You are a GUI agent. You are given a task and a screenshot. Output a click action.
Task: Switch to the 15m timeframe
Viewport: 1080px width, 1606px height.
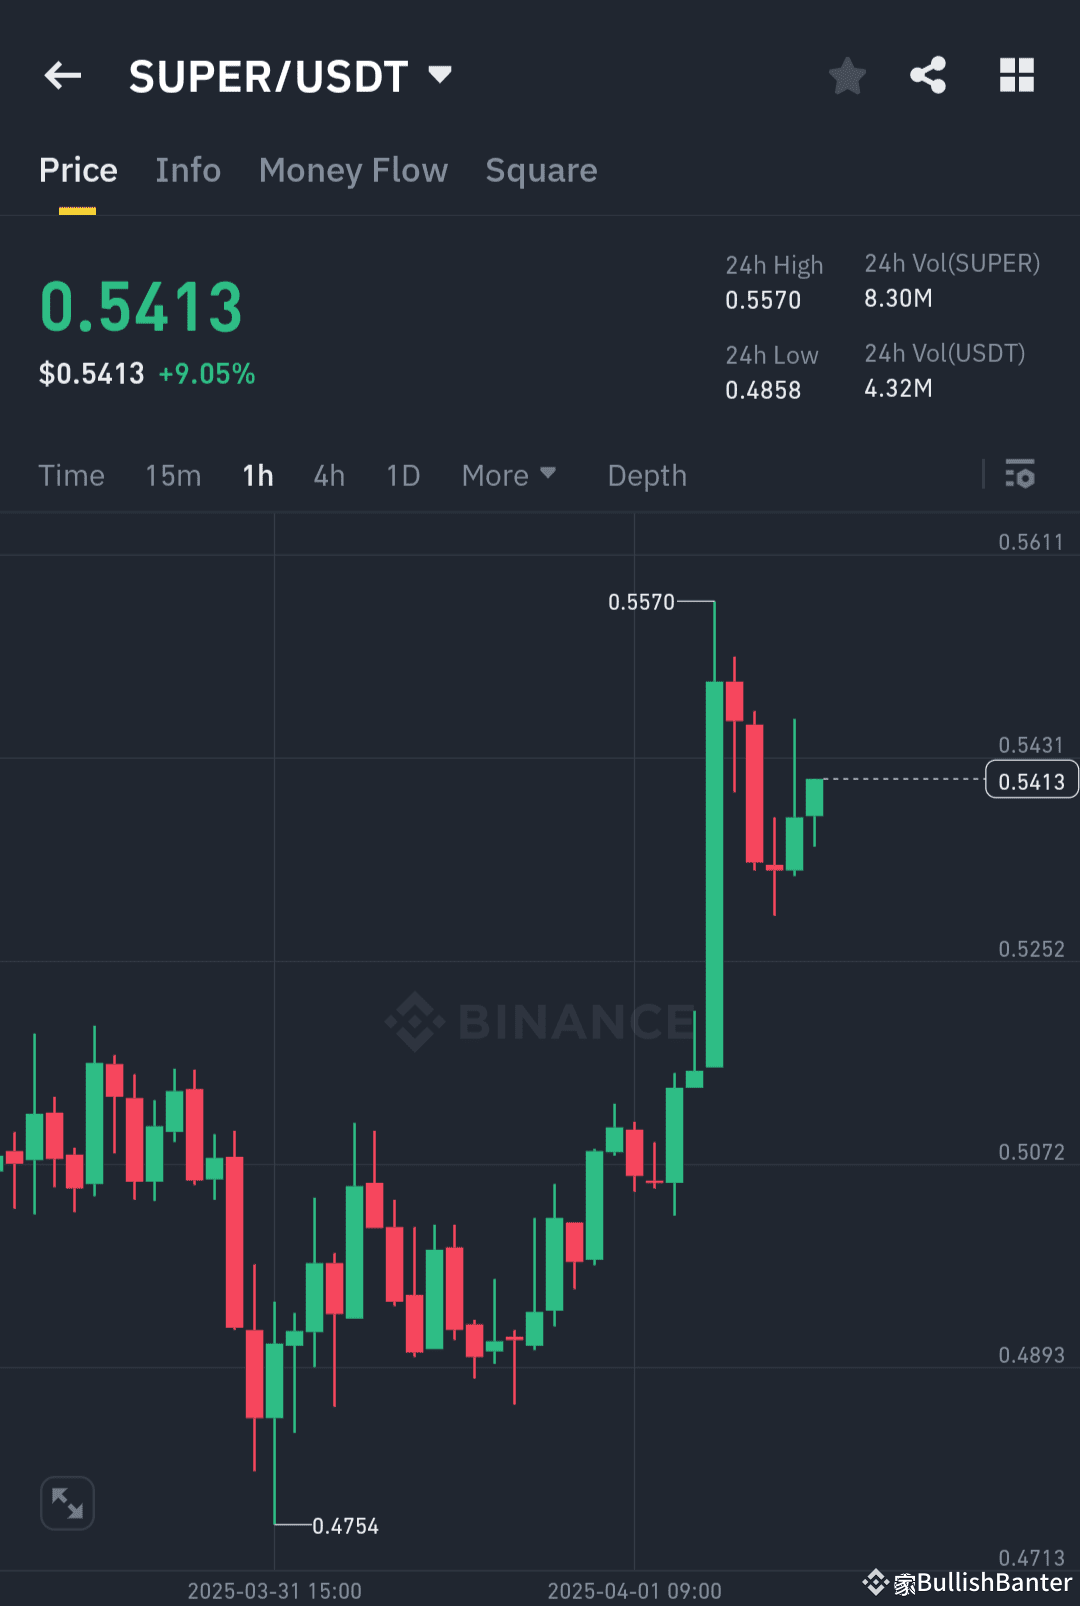(172, 476)
